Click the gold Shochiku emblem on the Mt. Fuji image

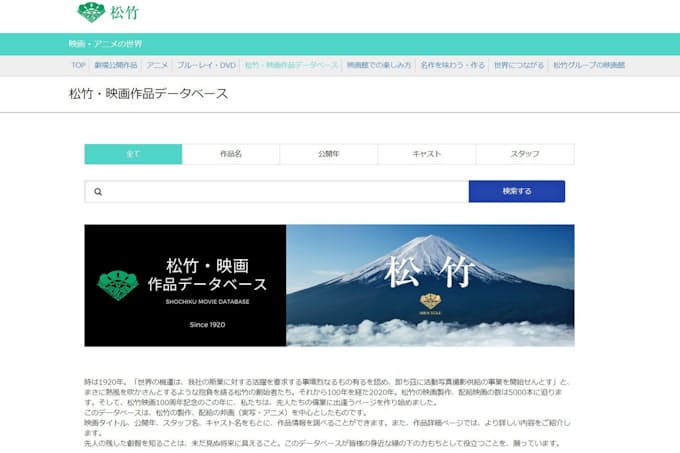tap(430, 301)
